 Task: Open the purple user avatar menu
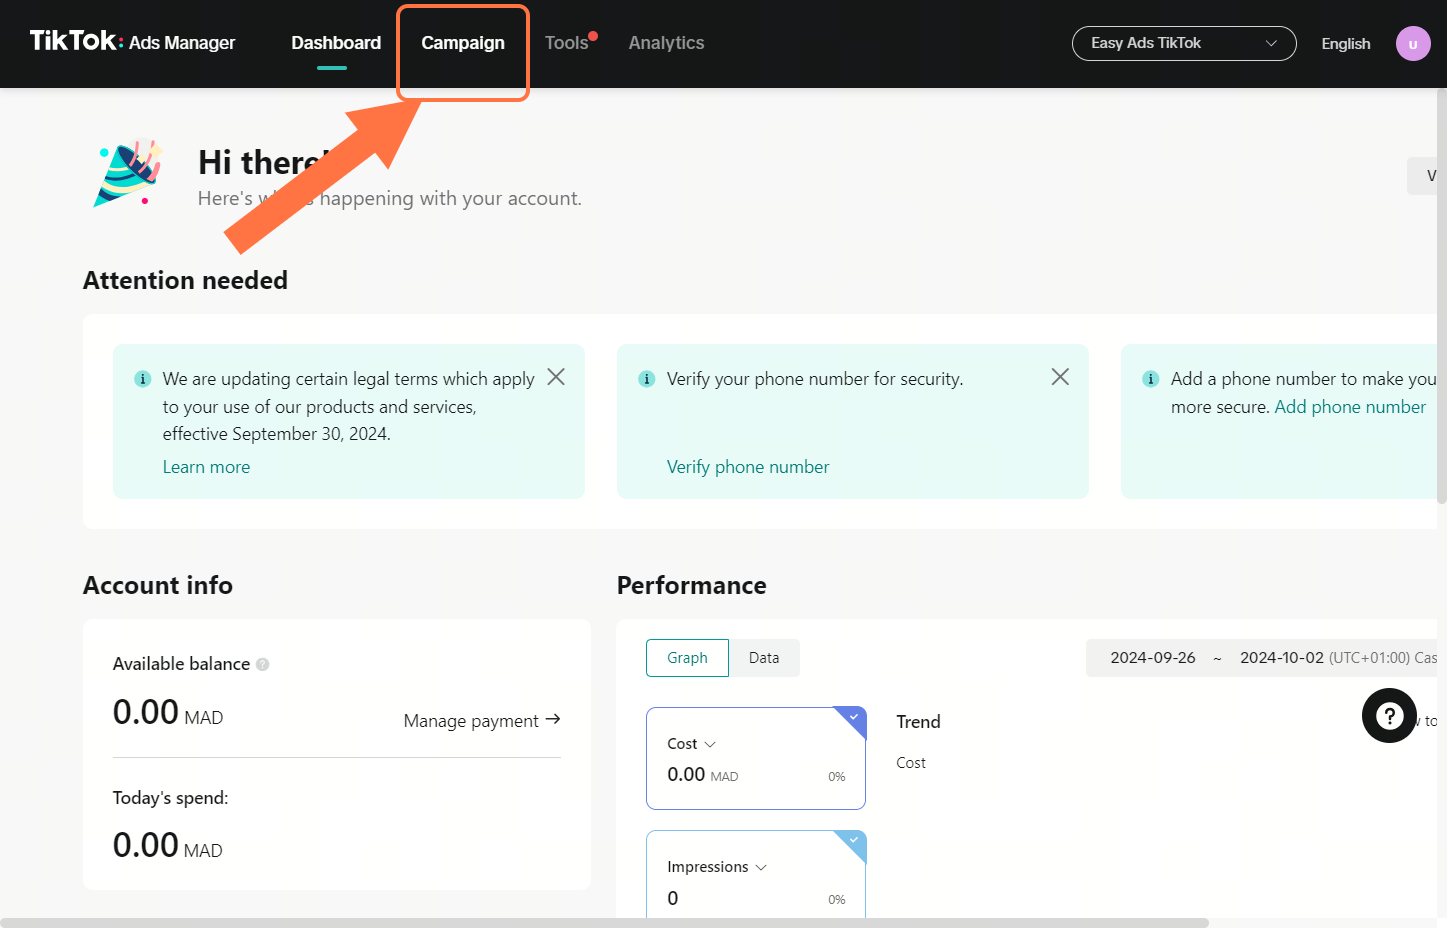[1412, 44]
